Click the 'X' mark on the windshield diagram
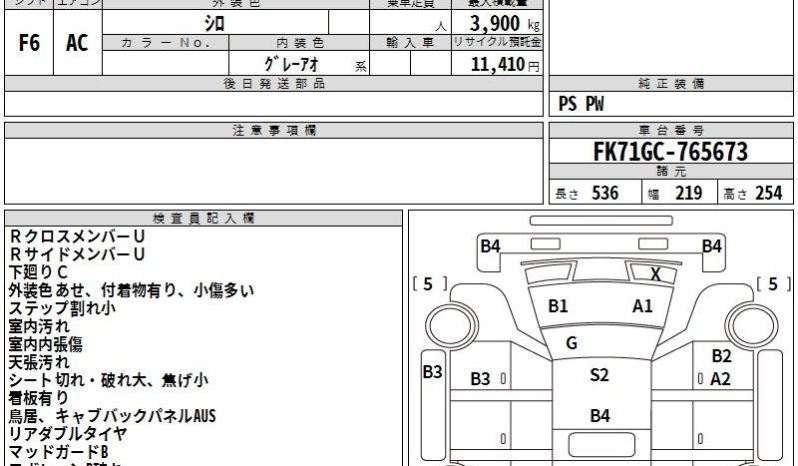 point(656,275)
